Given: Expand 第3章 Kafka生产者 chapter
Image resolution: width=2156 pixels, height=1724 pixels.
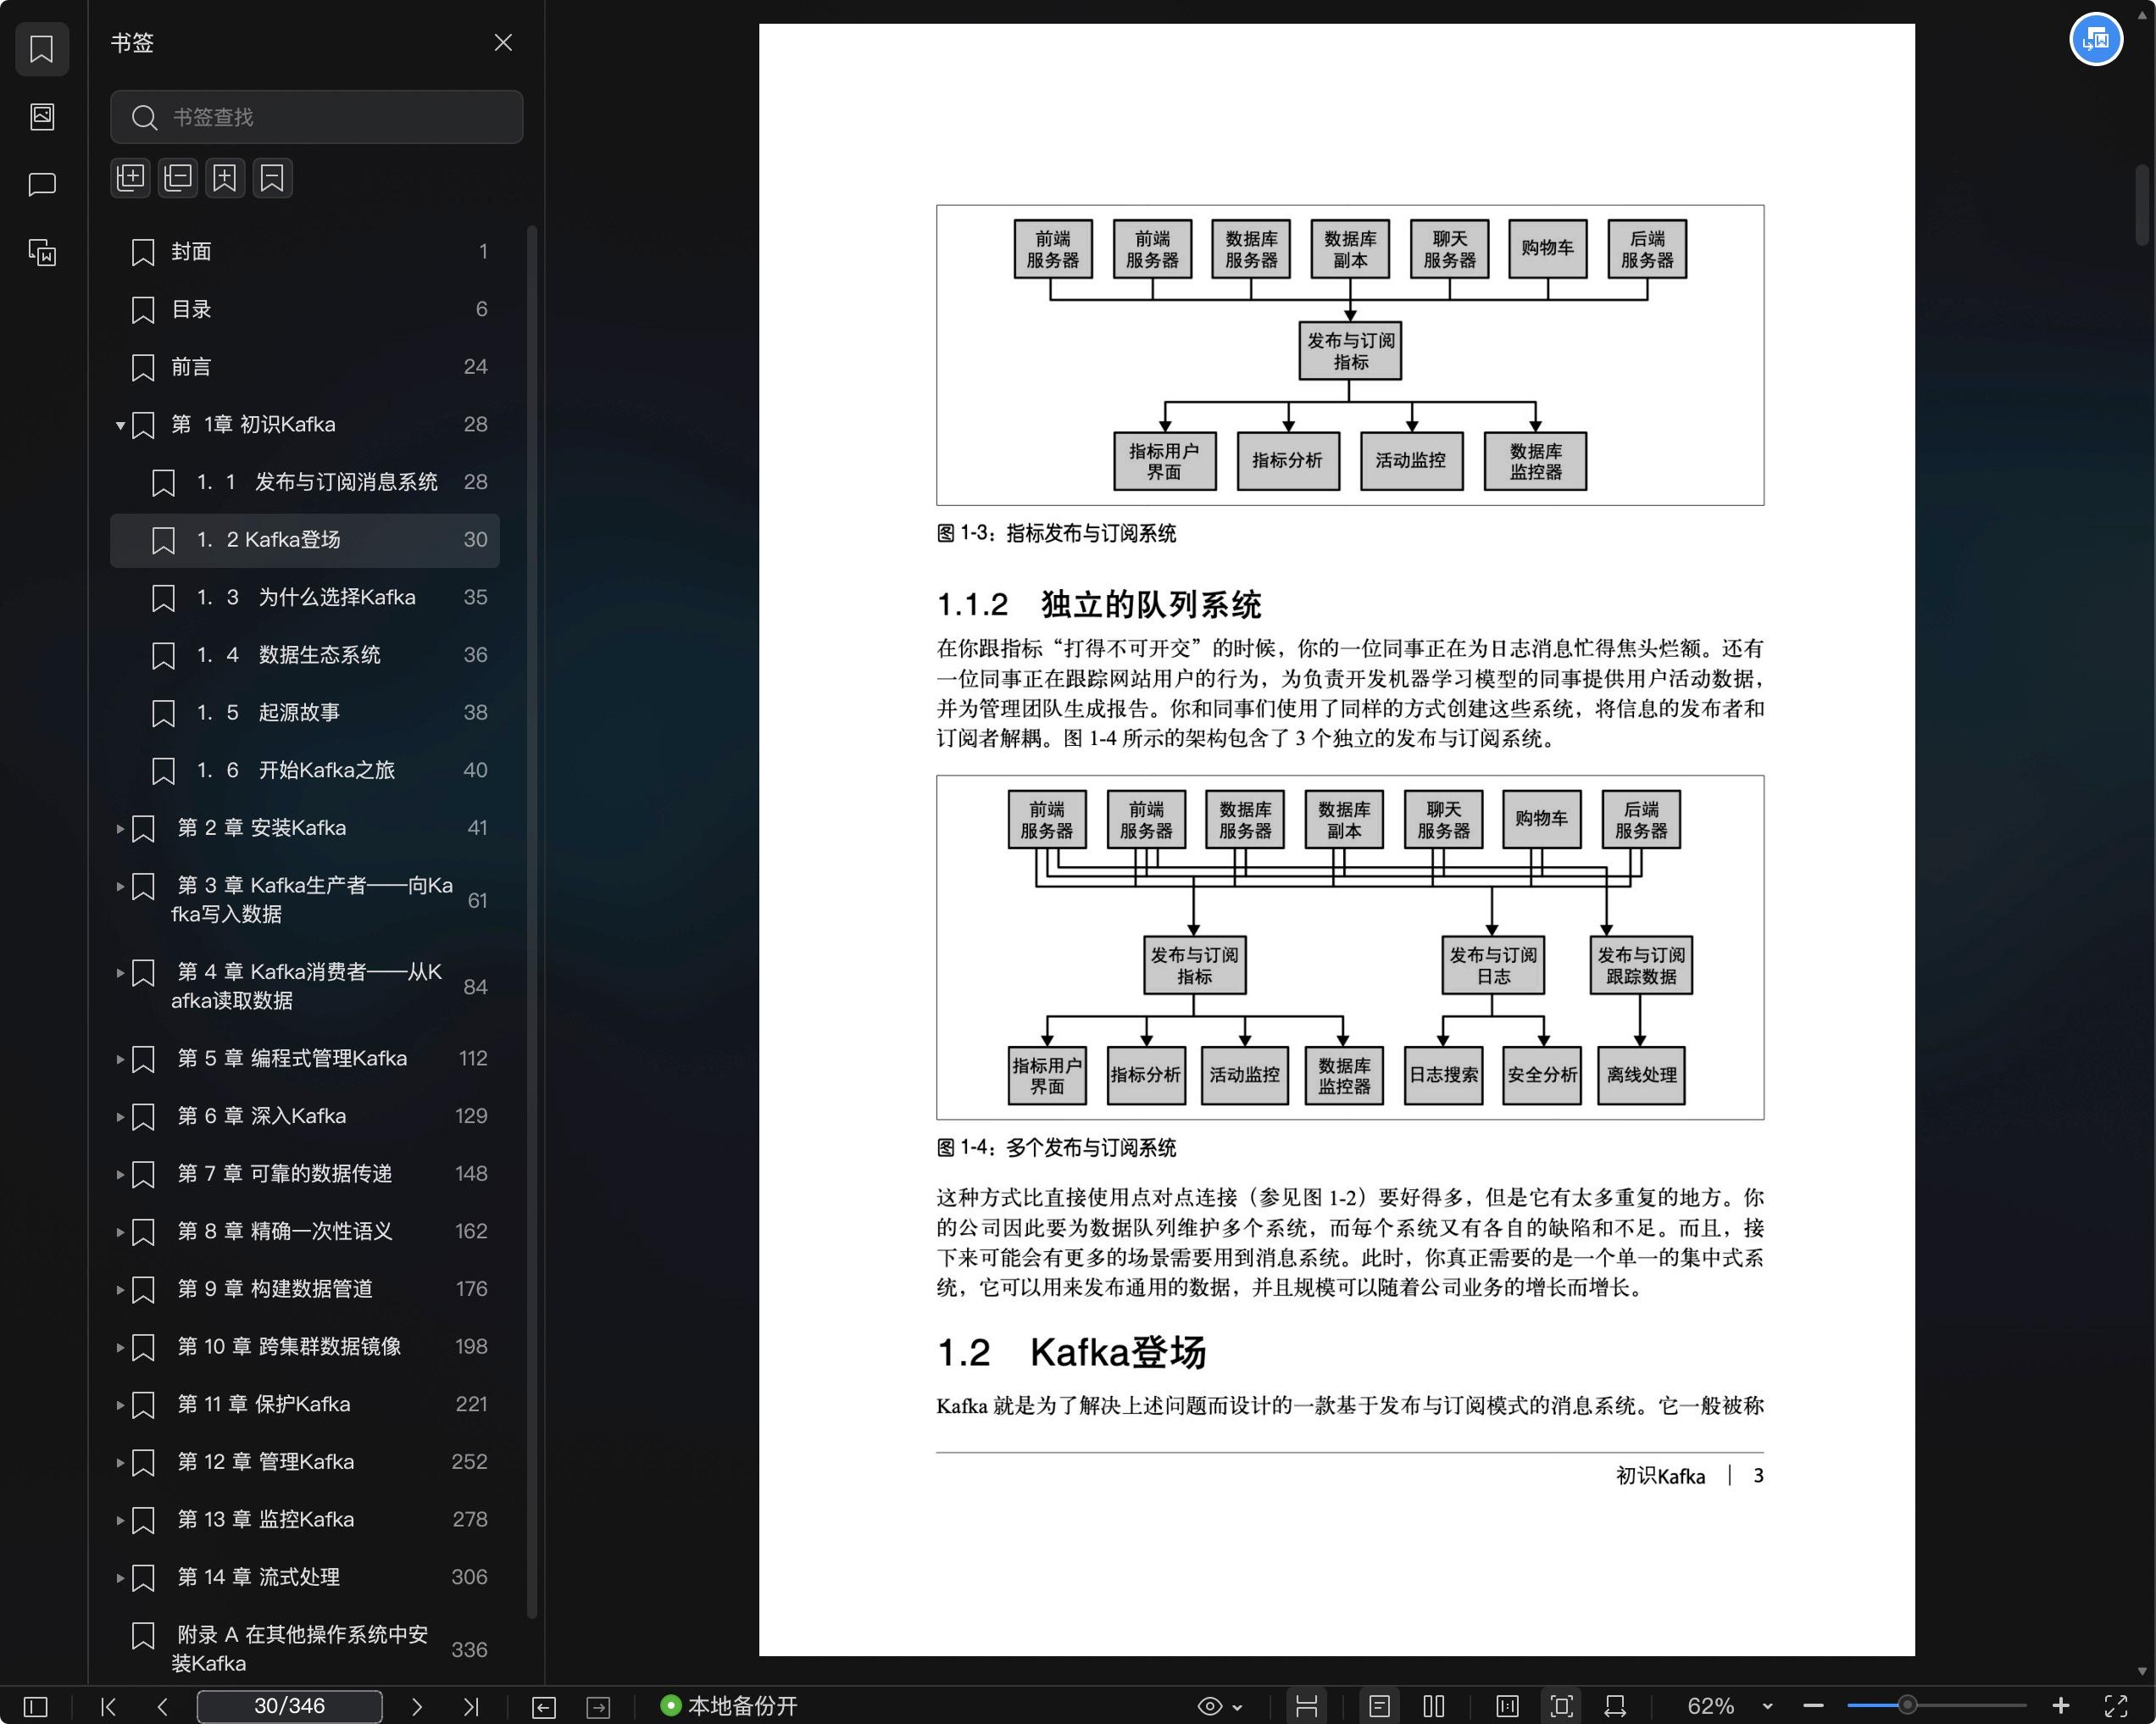Looking at the screenshot, I should (120, 886).
